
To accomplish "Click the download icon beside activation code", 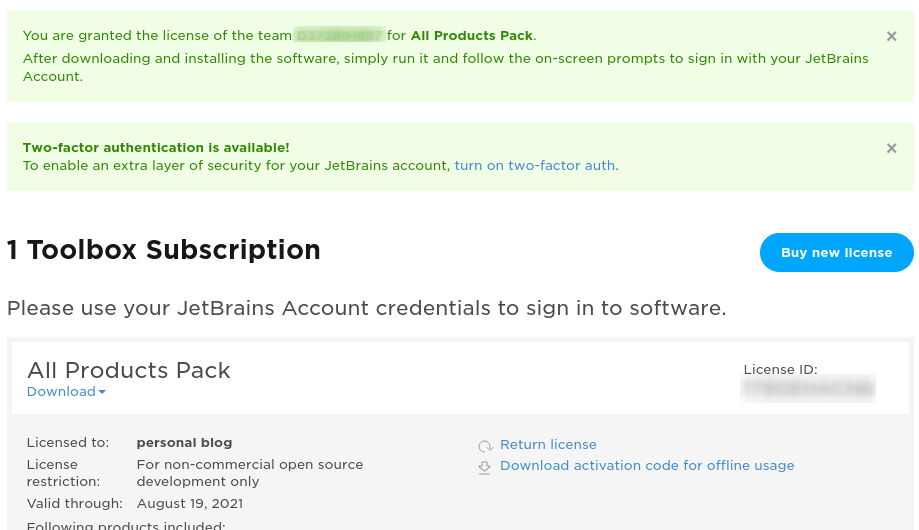I will [x=485, y=467].
